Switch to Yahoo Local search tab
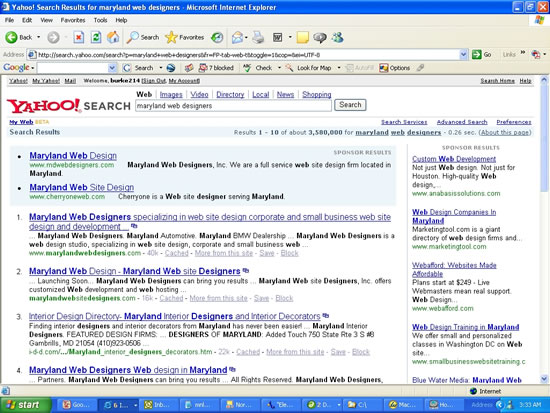Viewport: 550px width, 413px height. pyautogui.click(x=261, y=94)
